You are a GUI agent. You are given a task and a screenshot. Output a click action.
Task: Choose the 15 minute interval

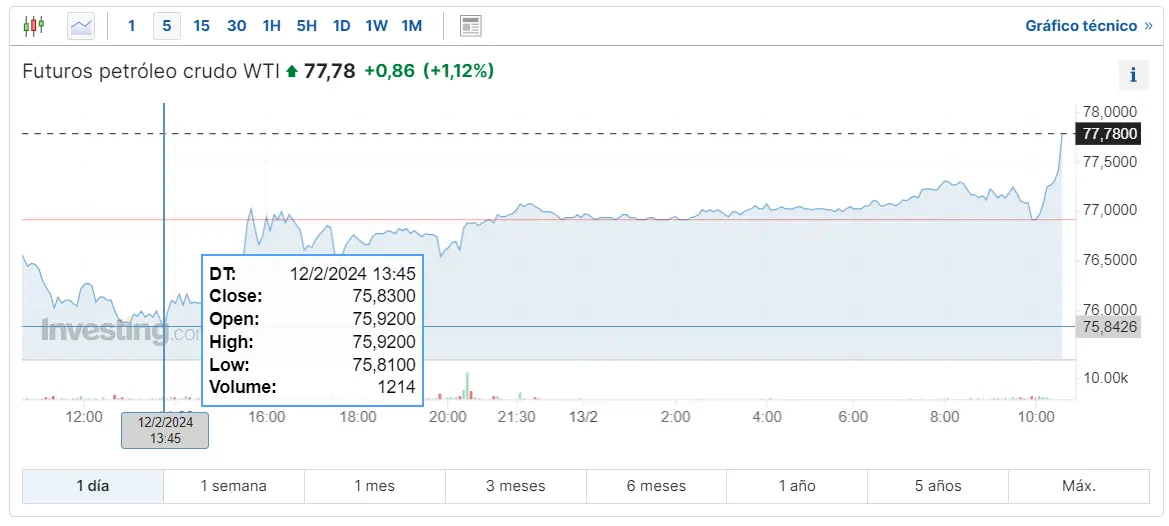(201, 26)
